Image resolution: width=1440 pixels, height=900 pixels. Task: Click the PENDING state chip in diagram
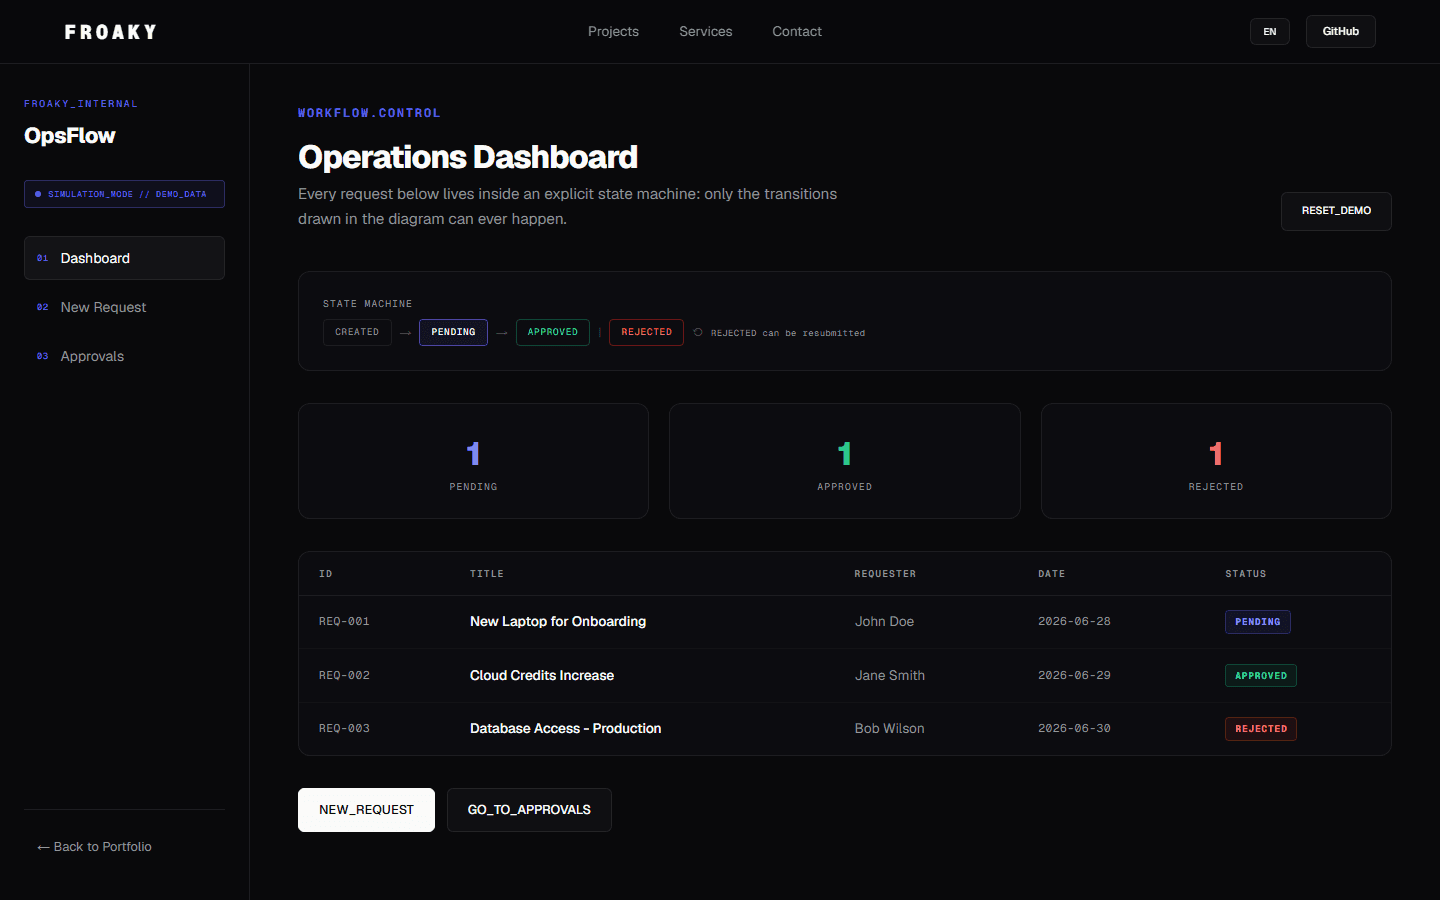[x=453, y=332]
